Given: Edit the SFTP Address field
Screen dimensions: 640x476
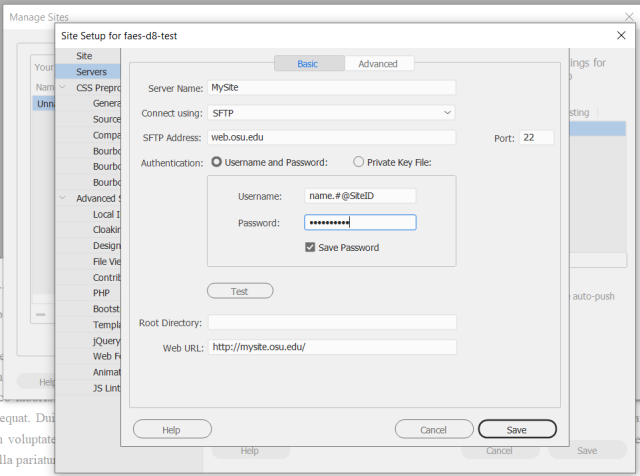Looking at the screenshot, I should pyautogui.click(x=331, y=138).
